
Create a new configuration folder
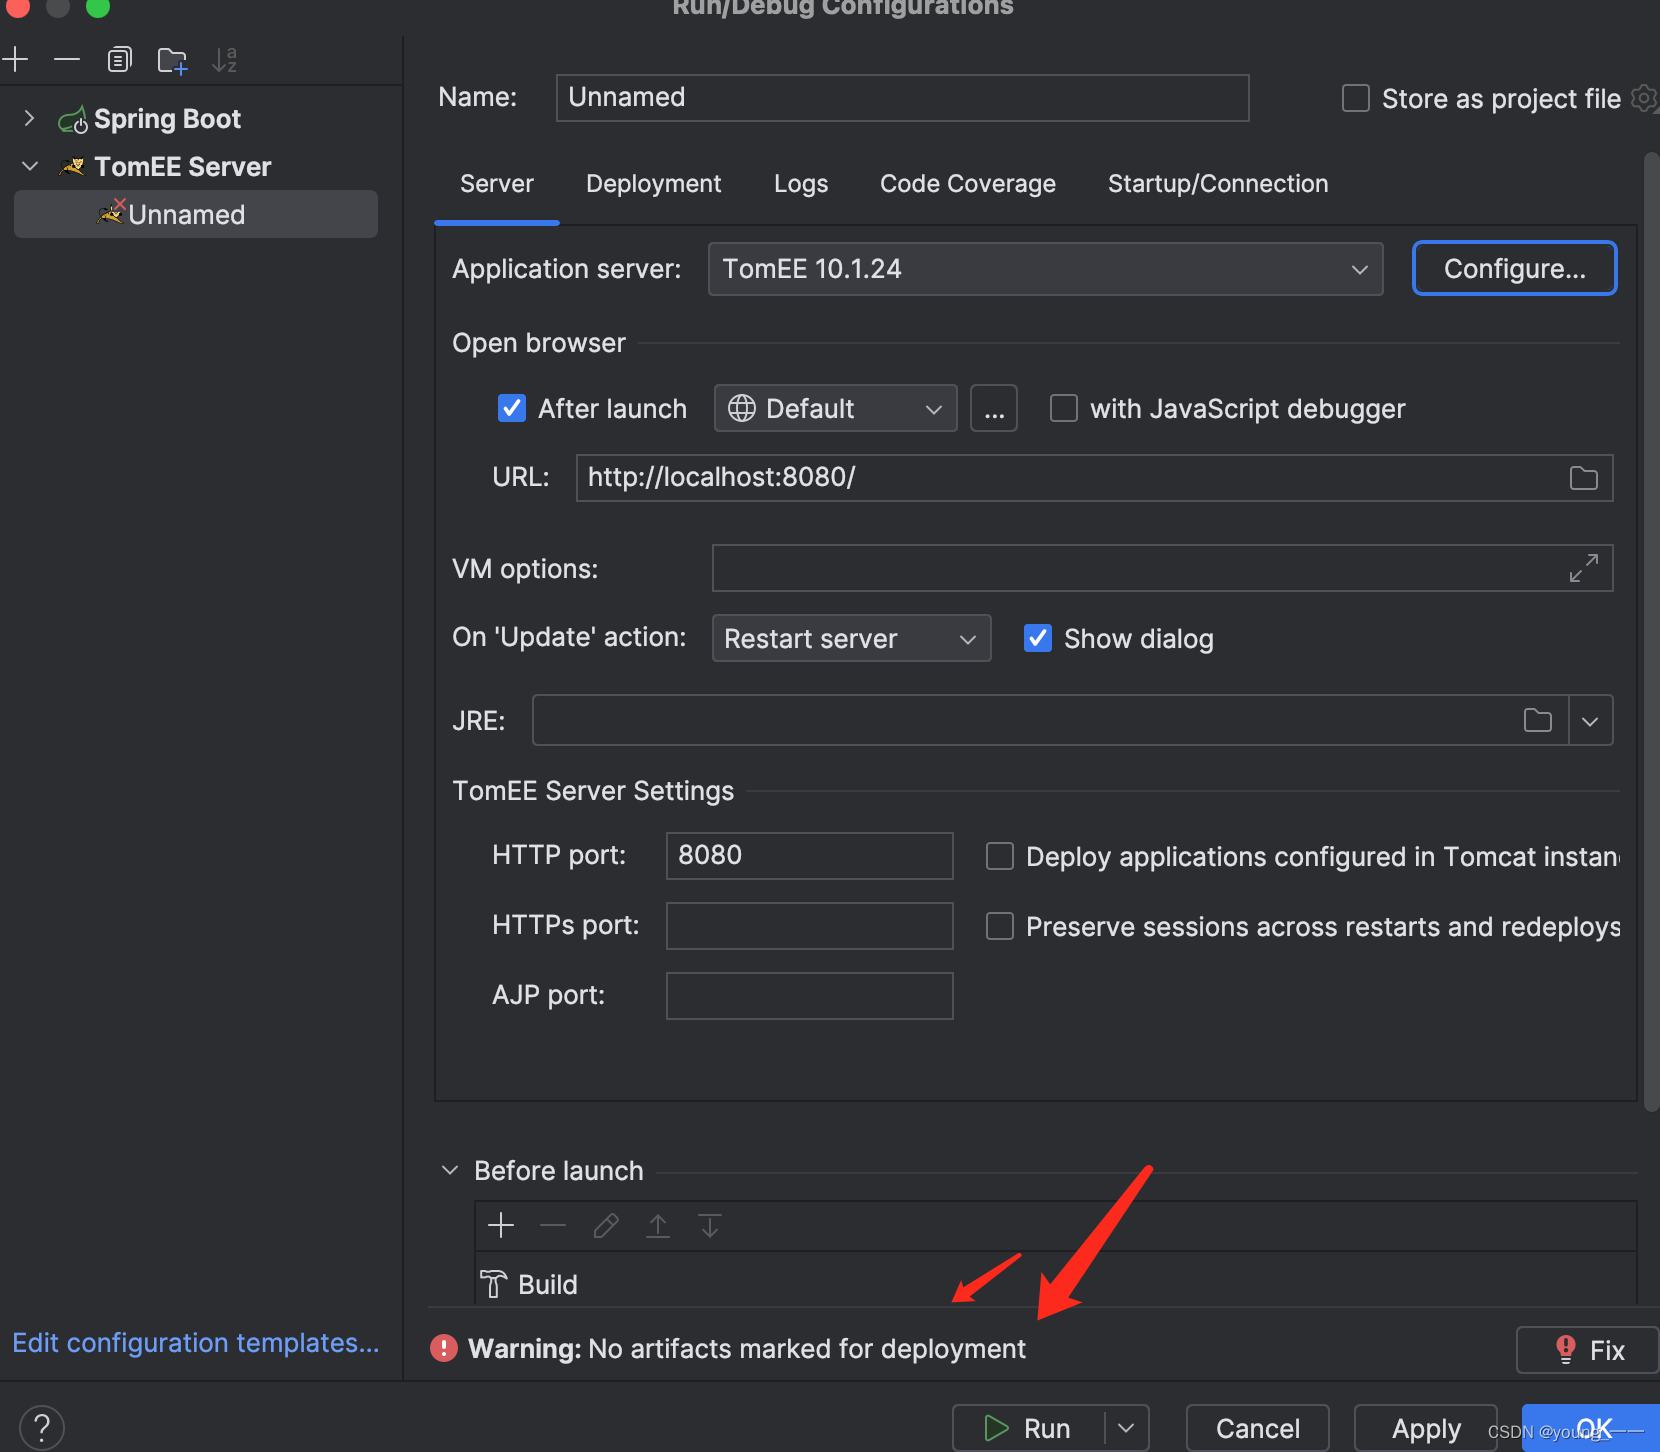coord(172,60)
